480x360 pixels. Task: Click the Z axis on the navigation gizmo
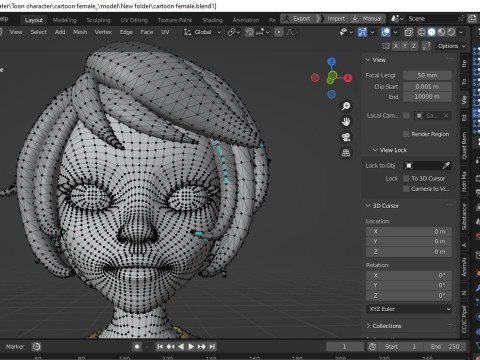(331, 62)
